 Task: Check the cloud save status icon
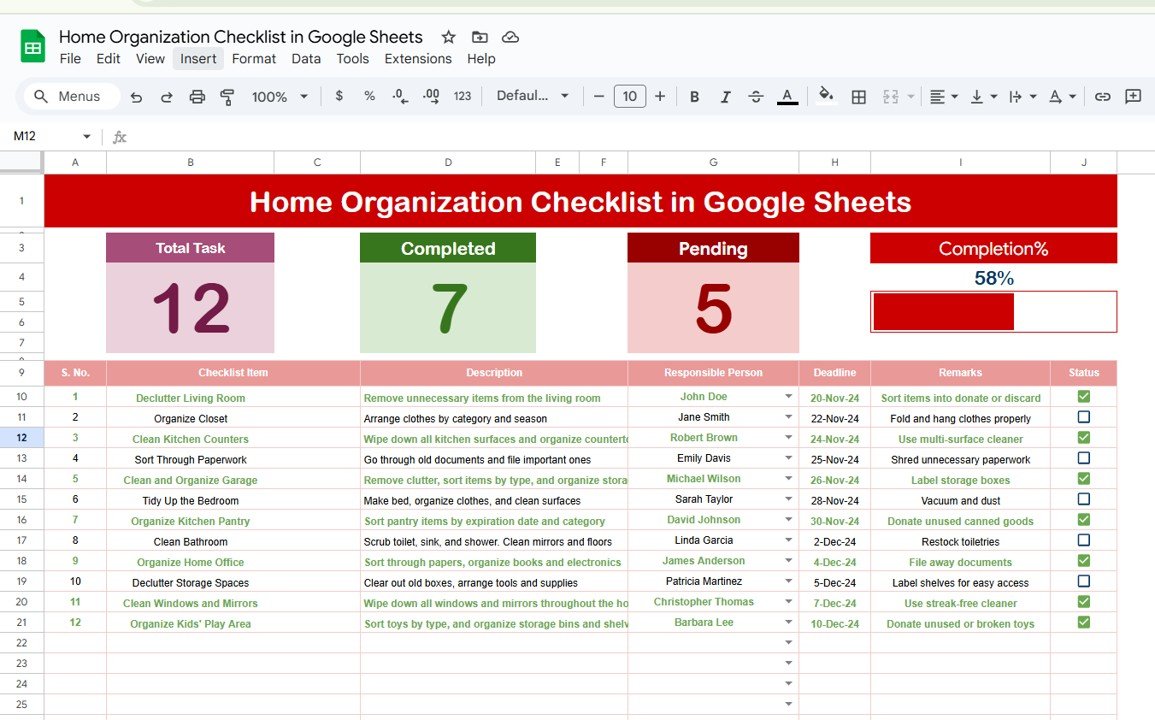point(510,37)
